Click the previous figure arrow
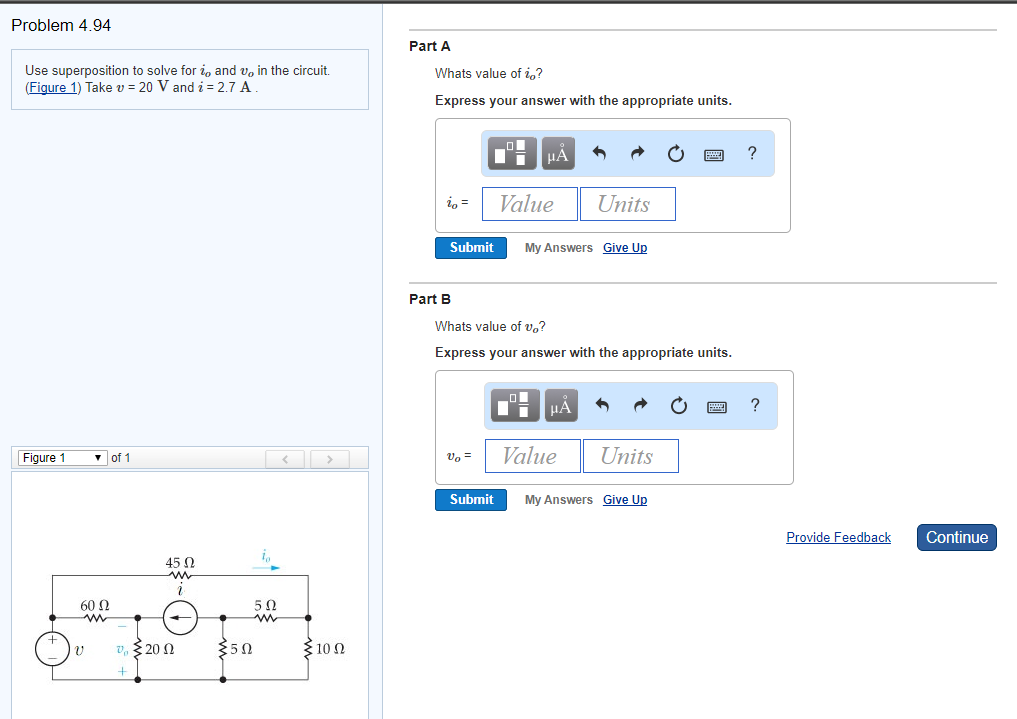The image size is (1017, 719). tap(285, 458)
